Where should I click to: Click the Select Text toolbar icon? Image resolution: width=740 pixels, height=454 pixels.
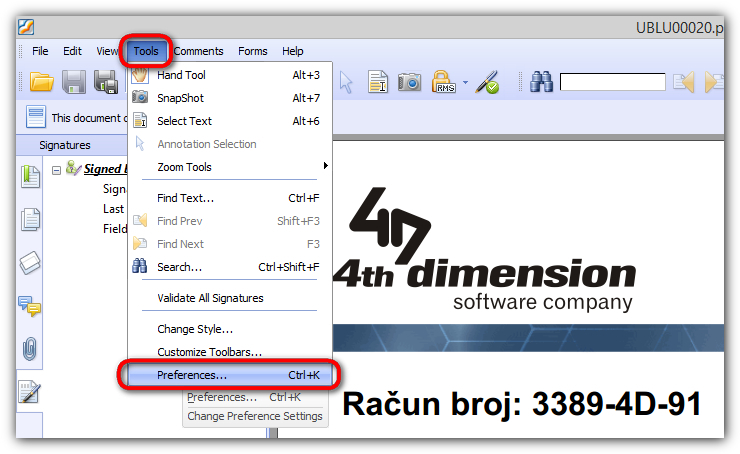point(378,82)
